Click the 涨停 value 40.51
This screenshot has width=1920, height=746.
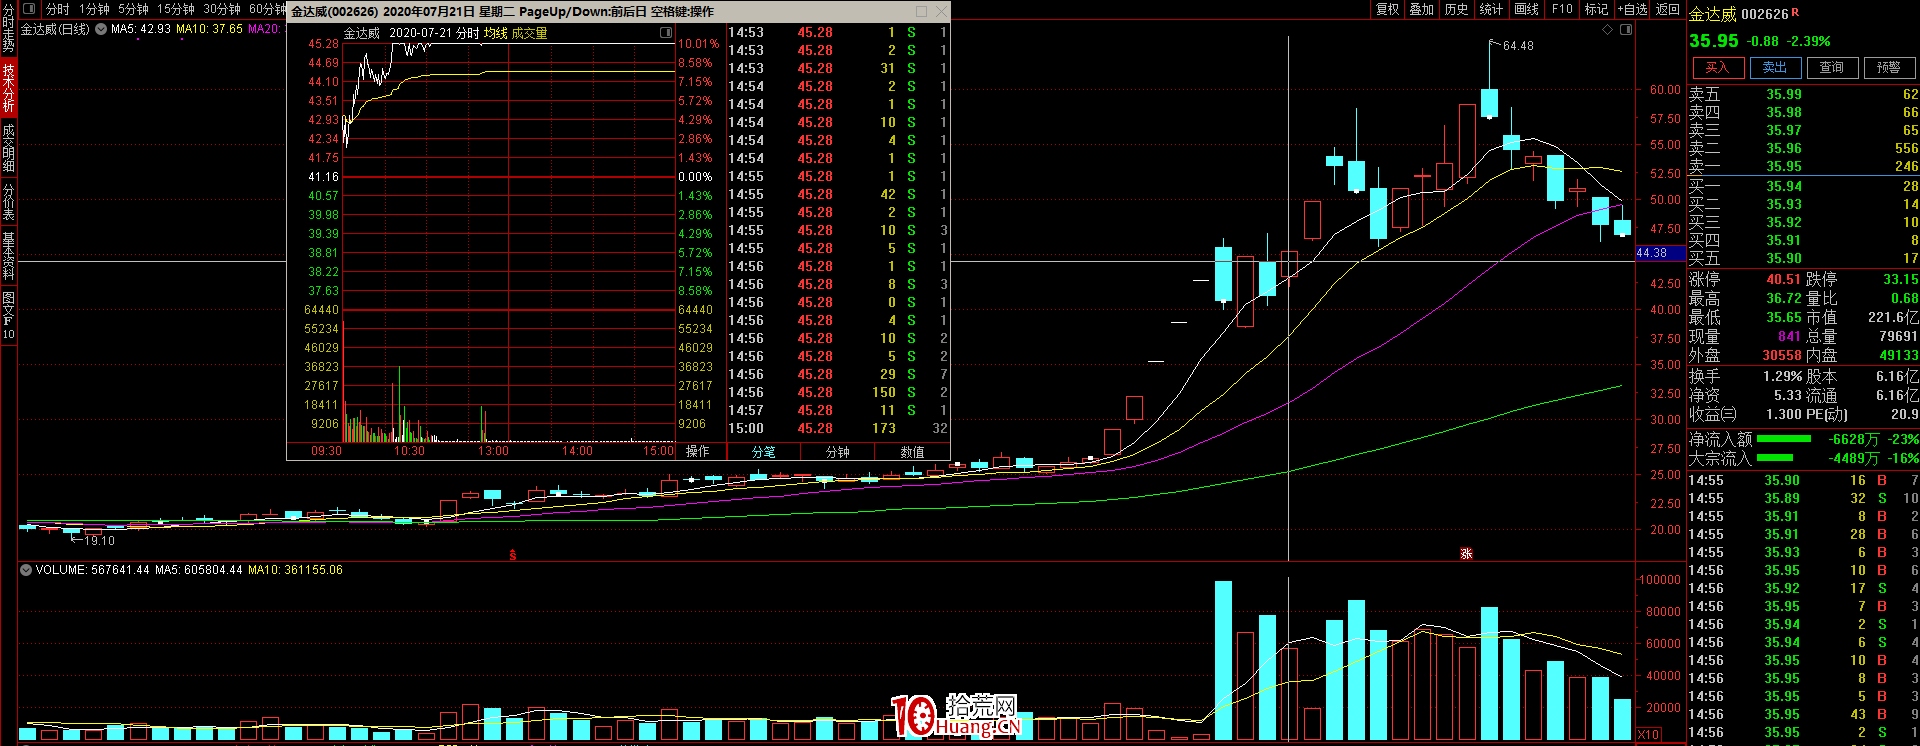[x=1784, y=280]
